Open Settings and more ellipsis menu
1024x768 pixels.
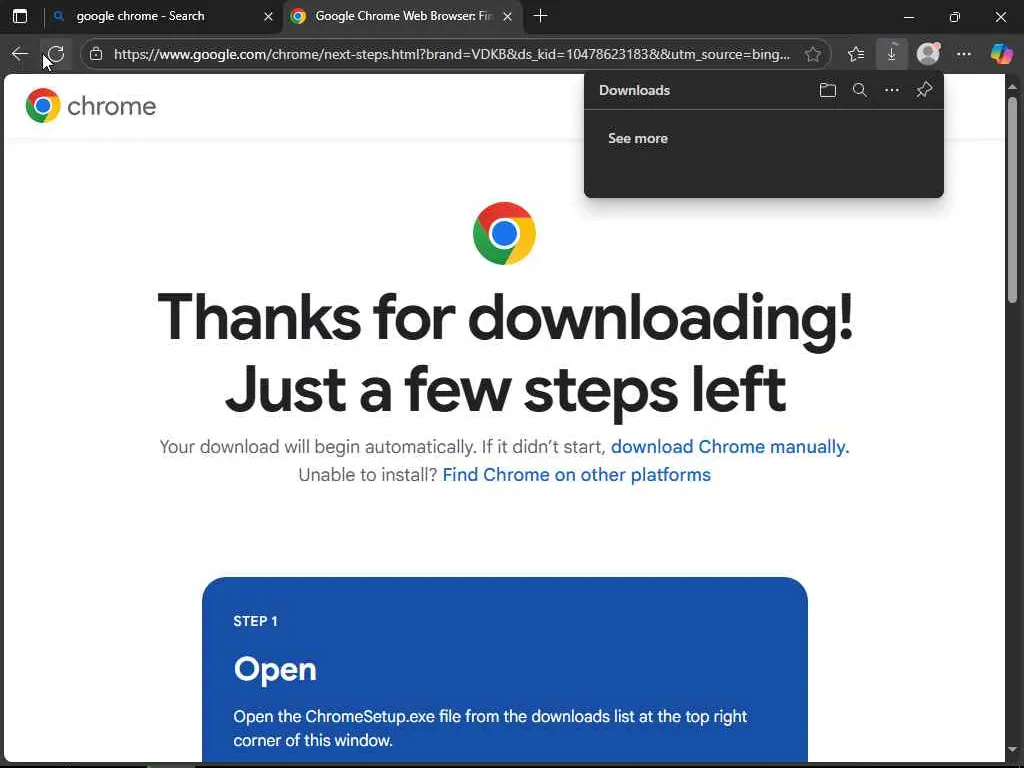pyautogui.click(x=964, y=54)
